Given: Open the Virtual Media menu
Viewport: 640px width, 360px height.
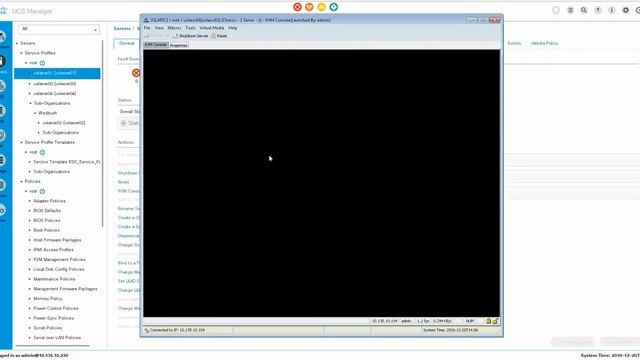Looking at the screenshot, I should 212,28.
